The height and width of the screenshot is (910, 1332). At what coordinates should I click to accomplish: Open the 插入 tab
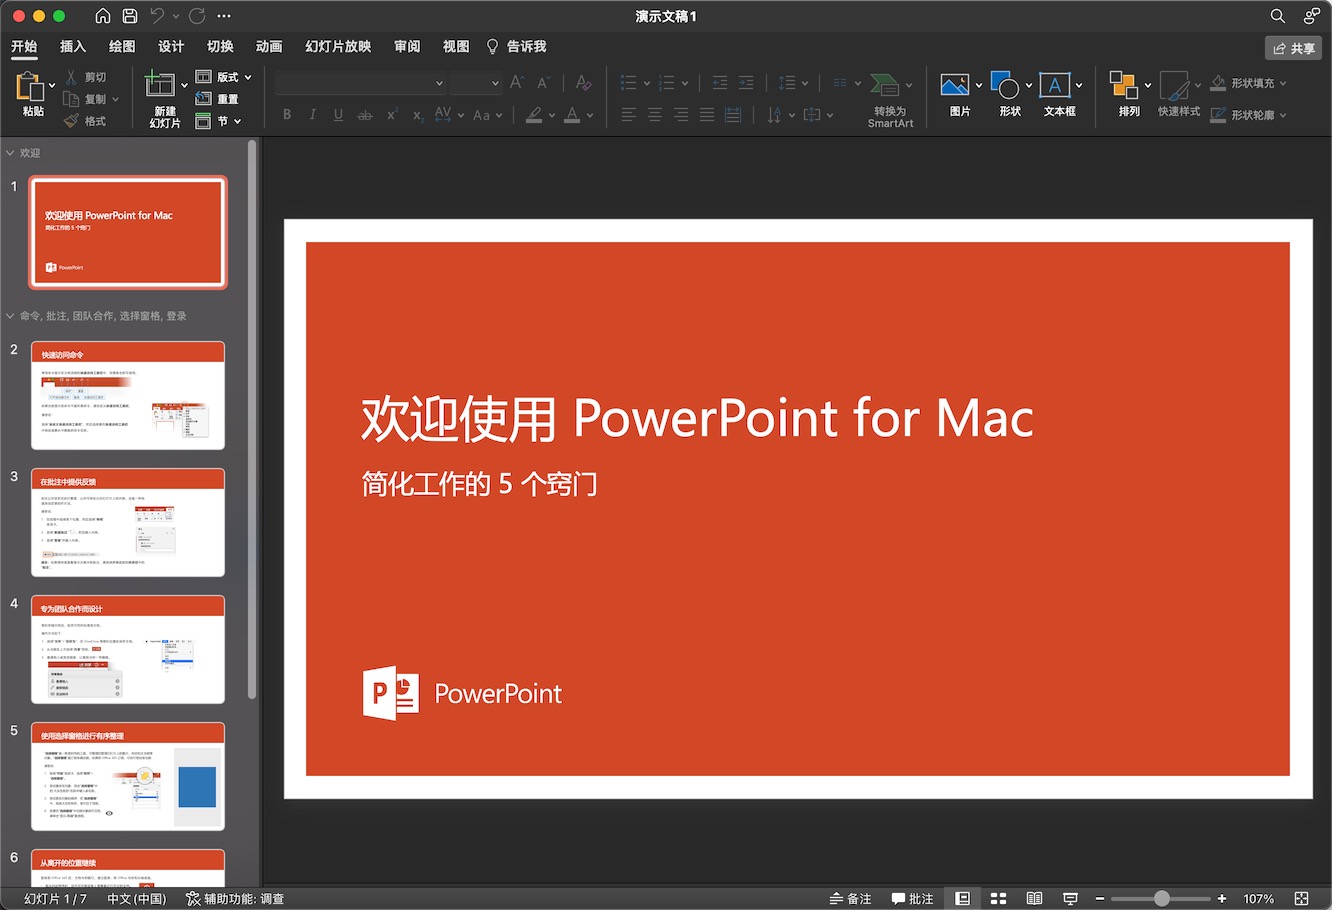[x=73, y=46]
